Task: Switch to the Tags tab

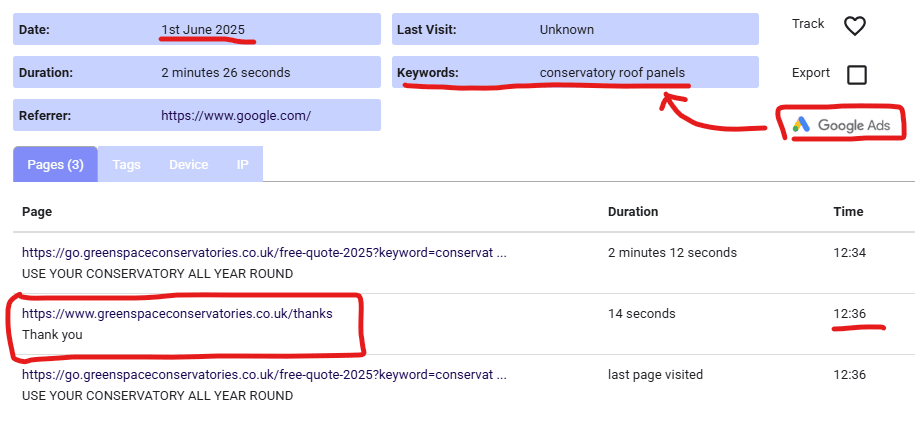Action: tap(126, 165)
